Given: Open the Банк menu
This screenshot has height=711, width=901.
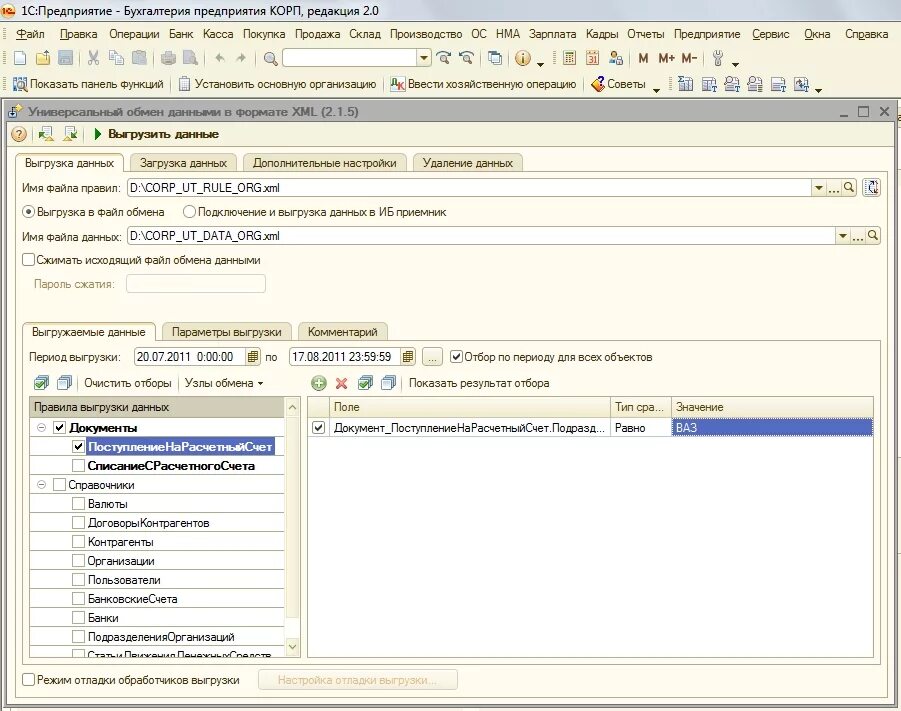Looking at the screenshot, I should (x=181, y=34).
